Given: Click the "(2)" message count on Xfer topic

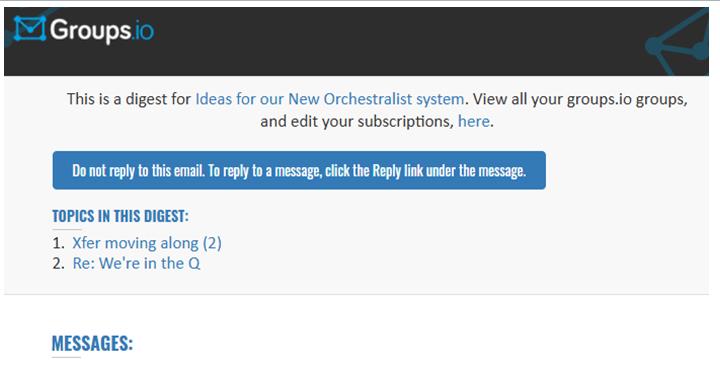Looking at the screenshot, I should coord(212,243).
